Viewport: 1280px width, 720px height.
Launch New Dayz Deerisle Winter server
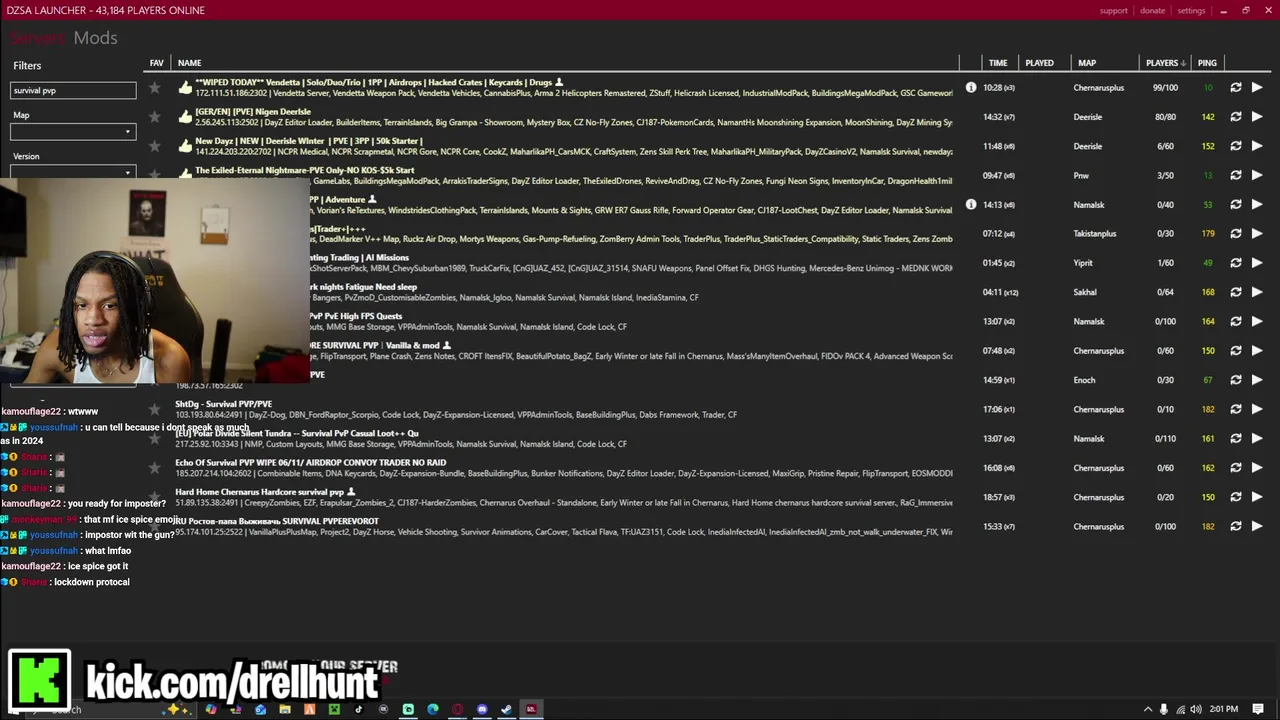[x=1257, y=146]
